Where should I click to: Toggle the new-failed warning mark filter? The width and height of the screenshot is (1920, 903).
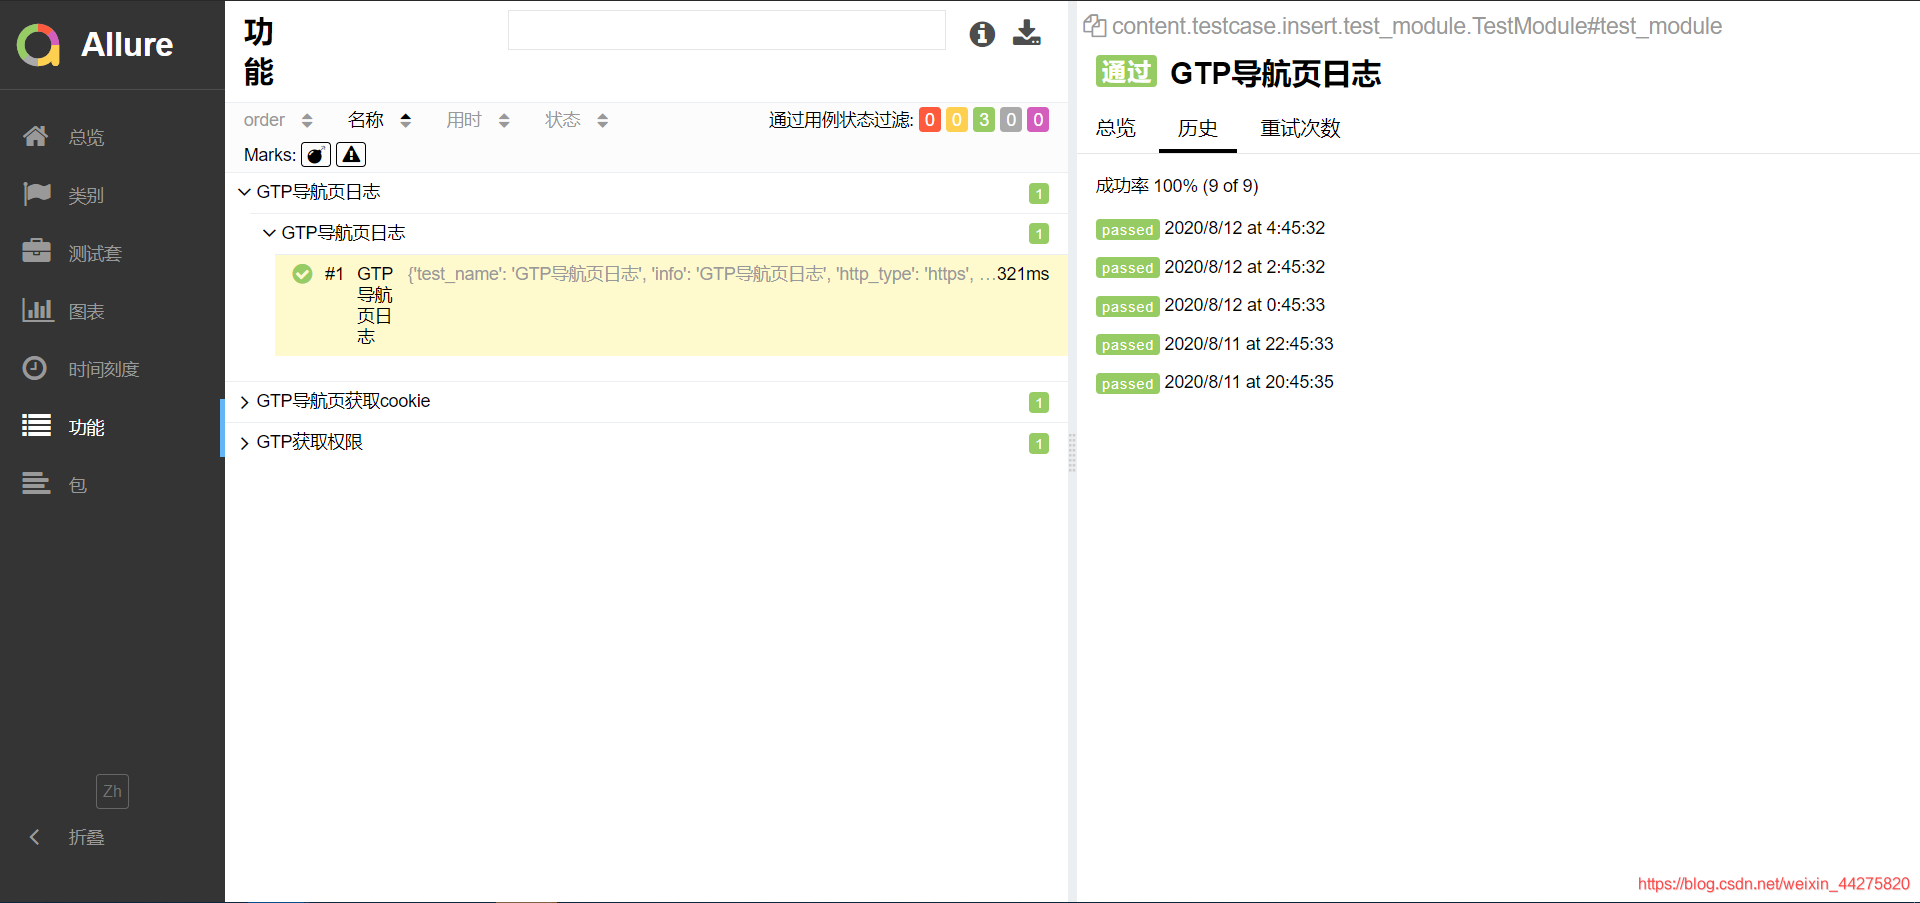[351, 155]
